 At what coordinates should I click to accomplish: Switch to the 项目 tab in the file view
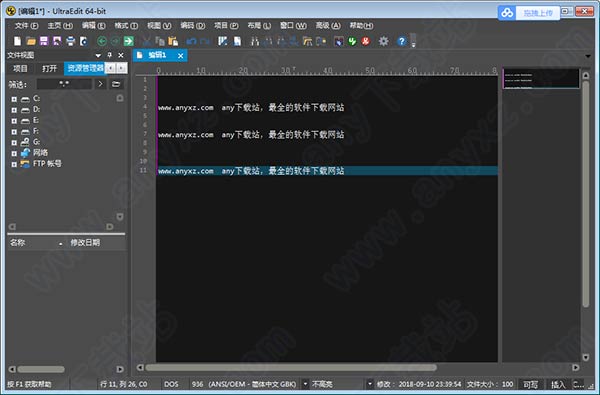point(20,69)
